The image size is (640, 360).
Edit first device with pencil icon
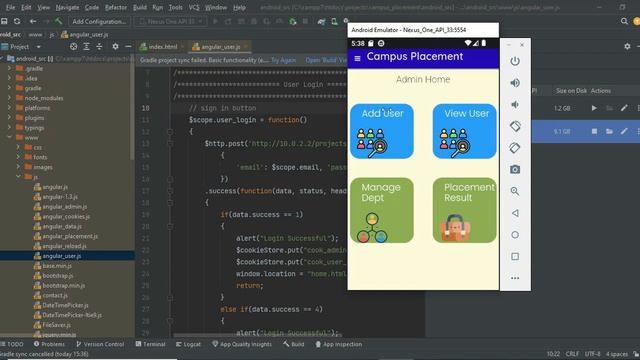tap(624, 108)
